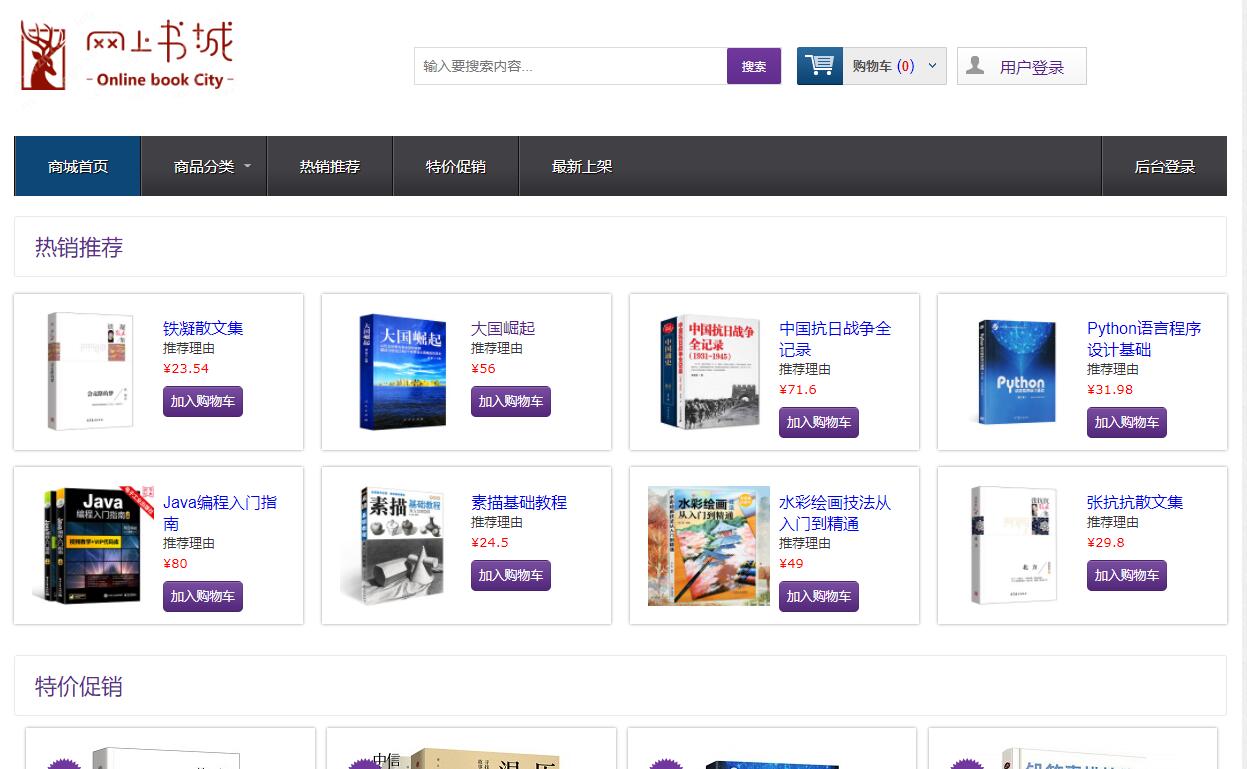
Task: Click 用户登录 to log in
Action: 1032,65
